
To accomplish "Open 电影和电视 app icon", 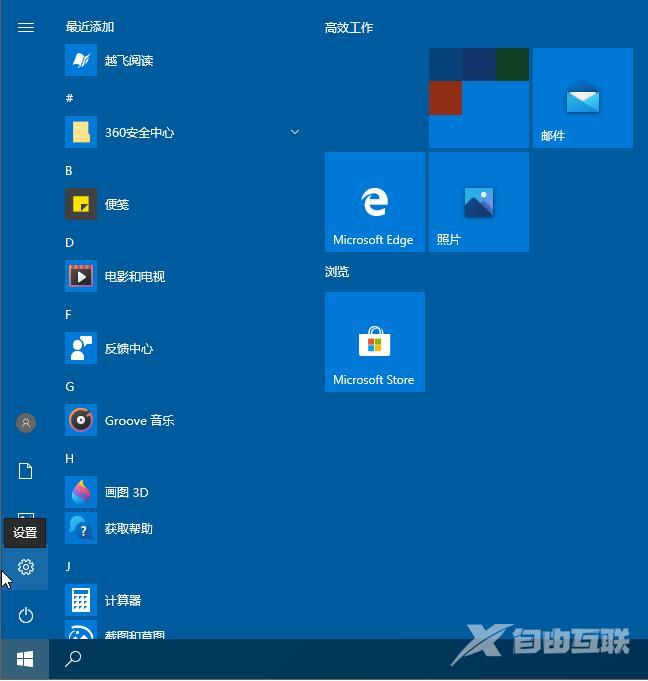I will point(81,276).
